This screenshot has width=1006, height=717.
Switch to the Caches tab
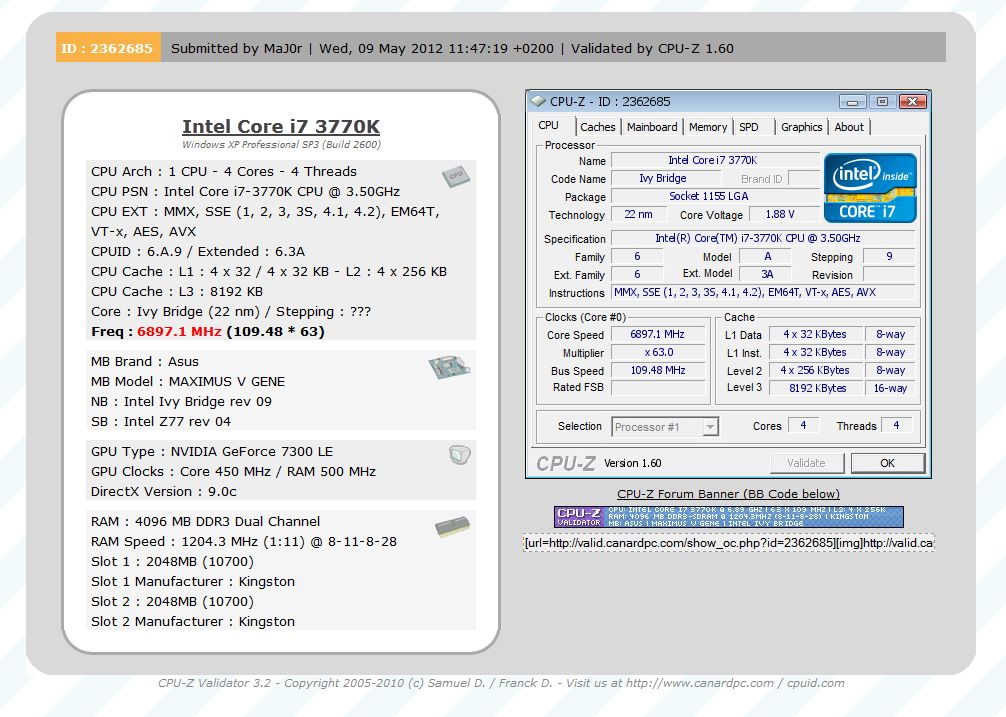pyautogui.click(x=598, y=127)
